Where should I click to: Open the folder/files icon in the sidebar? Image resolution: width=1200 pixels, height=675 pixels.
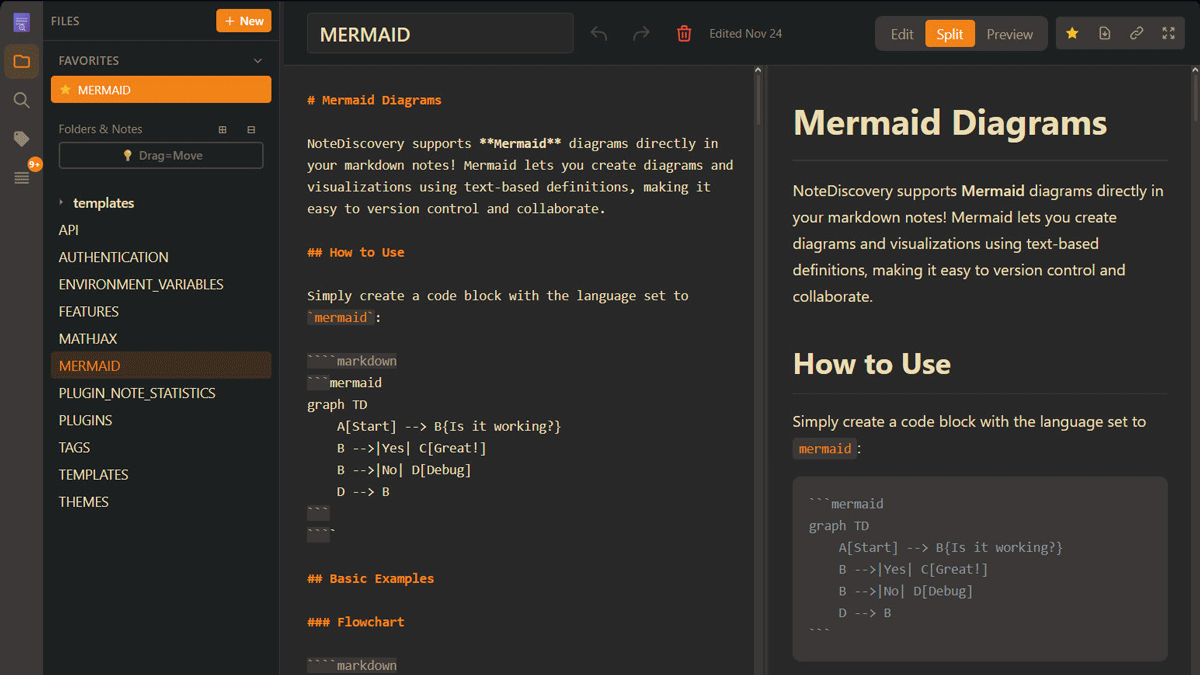point(21,61)
